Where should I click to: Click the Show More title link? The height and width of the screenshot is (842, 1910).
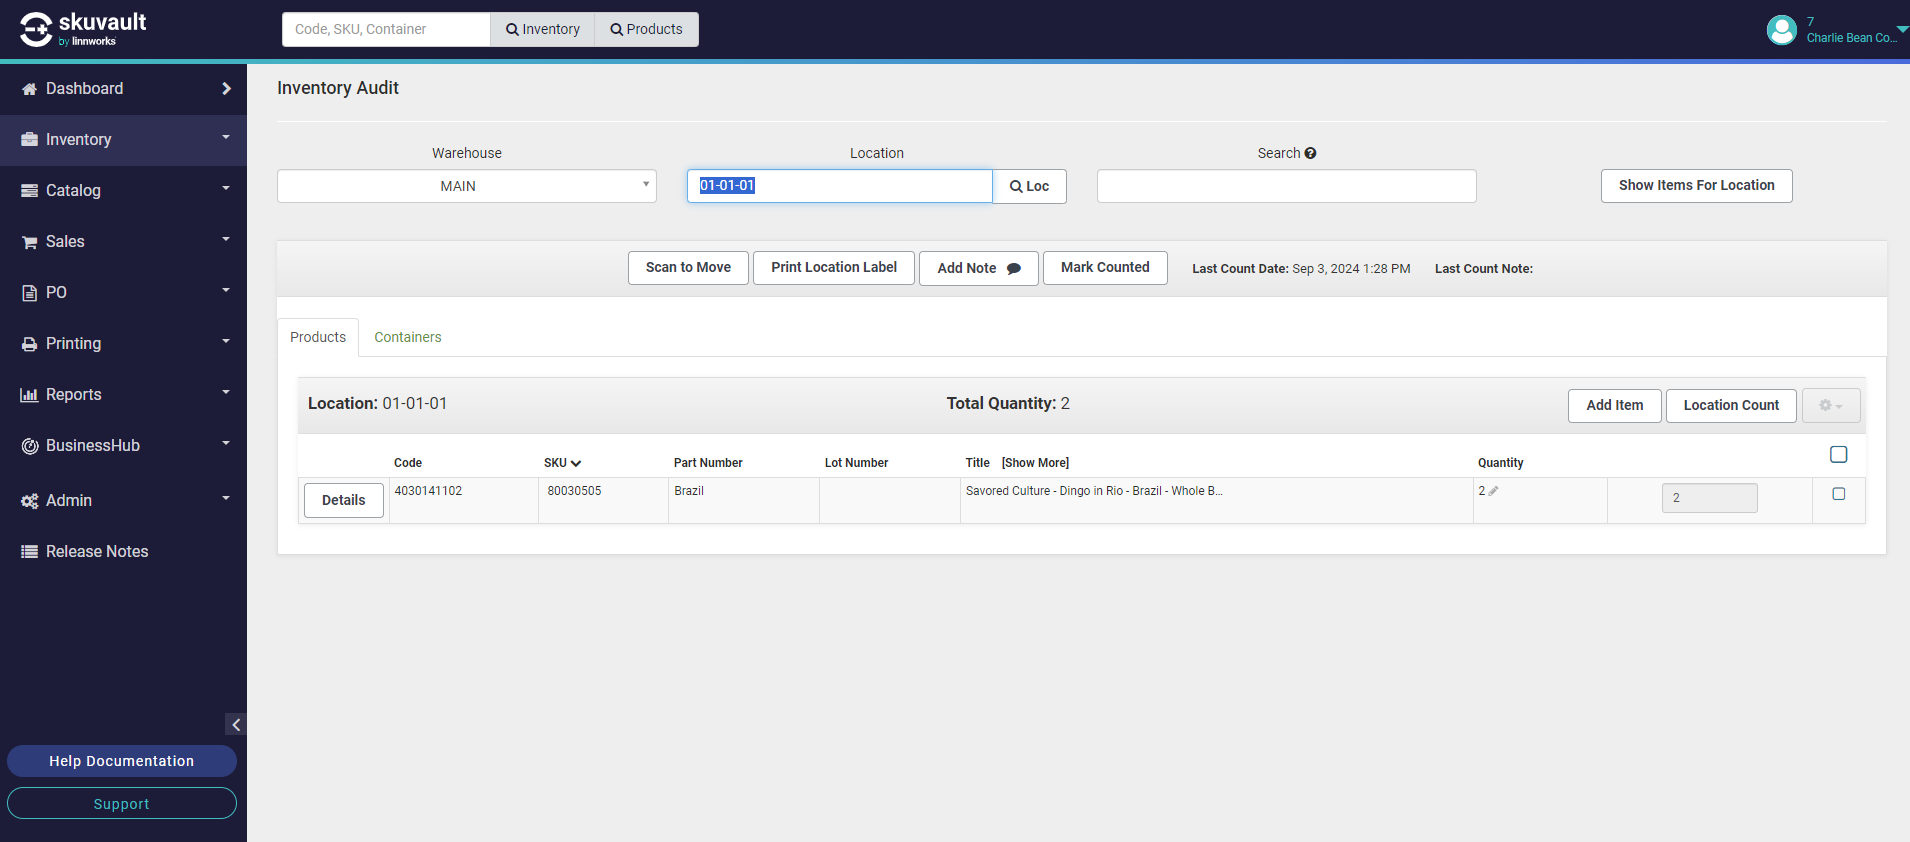1035,463
